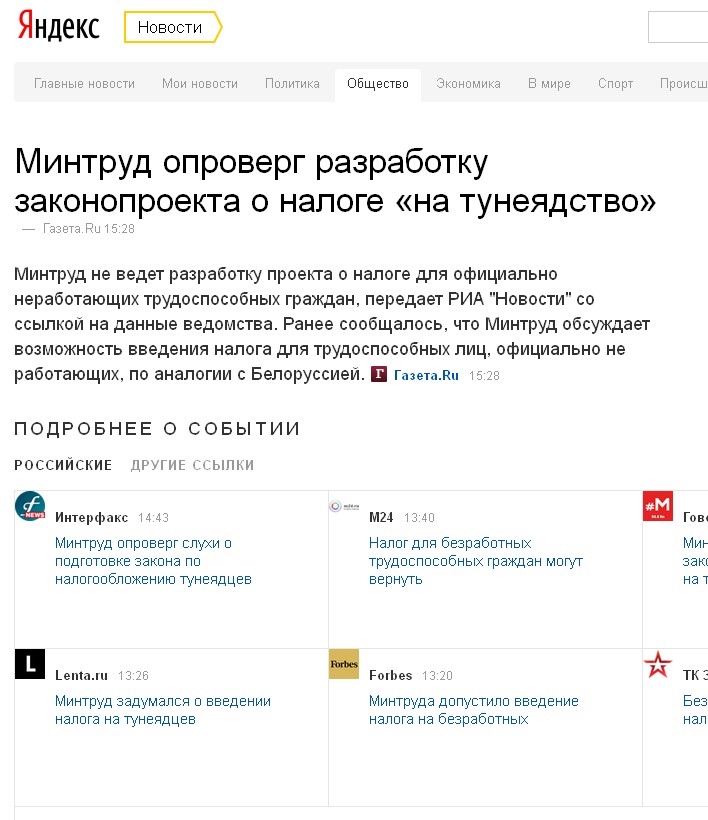Open the Главные новости tab
Screen dimensions: 708x820
coord(84,84)
